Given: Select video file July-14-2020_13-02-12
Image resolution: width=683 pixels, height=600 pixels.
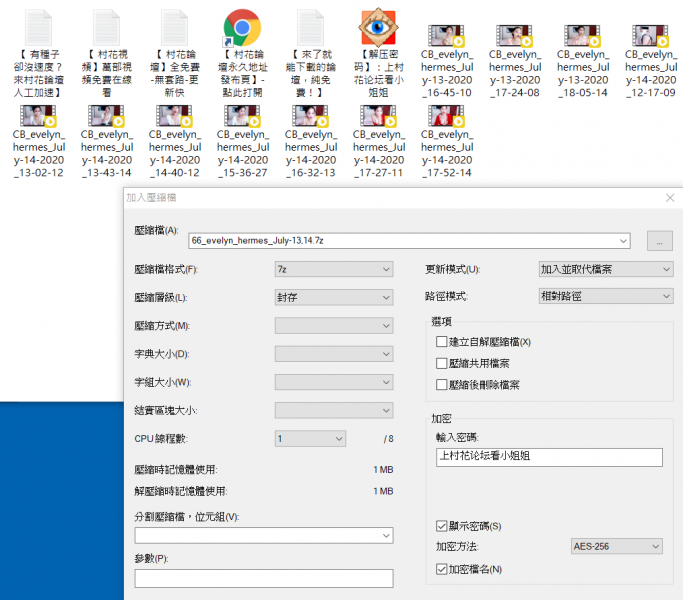Looking at the screenshot, I should (38, 116).
